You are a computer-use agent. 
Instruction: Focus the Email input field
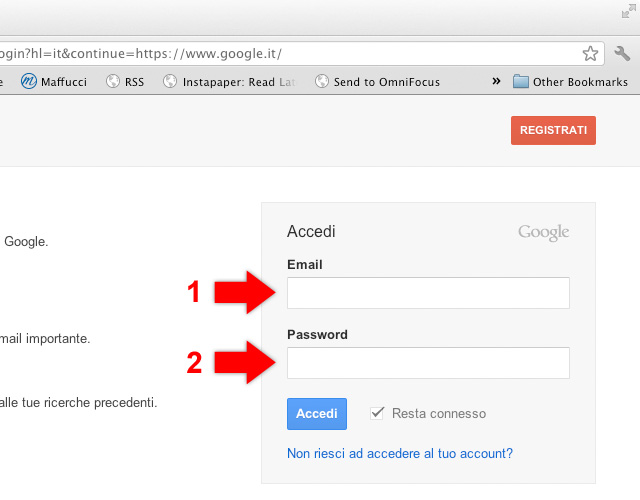tap(428, 293)
